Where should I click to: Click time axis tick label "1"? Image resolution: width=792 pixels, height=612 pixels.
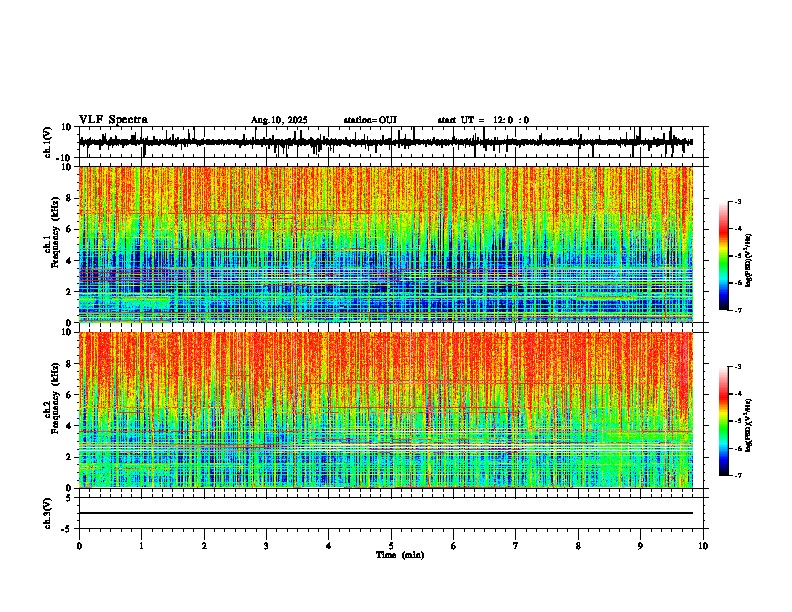(x=141, y=546)
